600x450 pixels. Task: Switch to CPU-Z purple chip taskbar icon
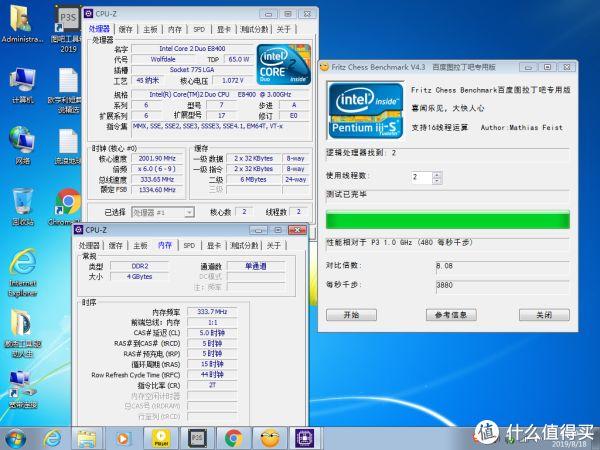pos(305,439)
